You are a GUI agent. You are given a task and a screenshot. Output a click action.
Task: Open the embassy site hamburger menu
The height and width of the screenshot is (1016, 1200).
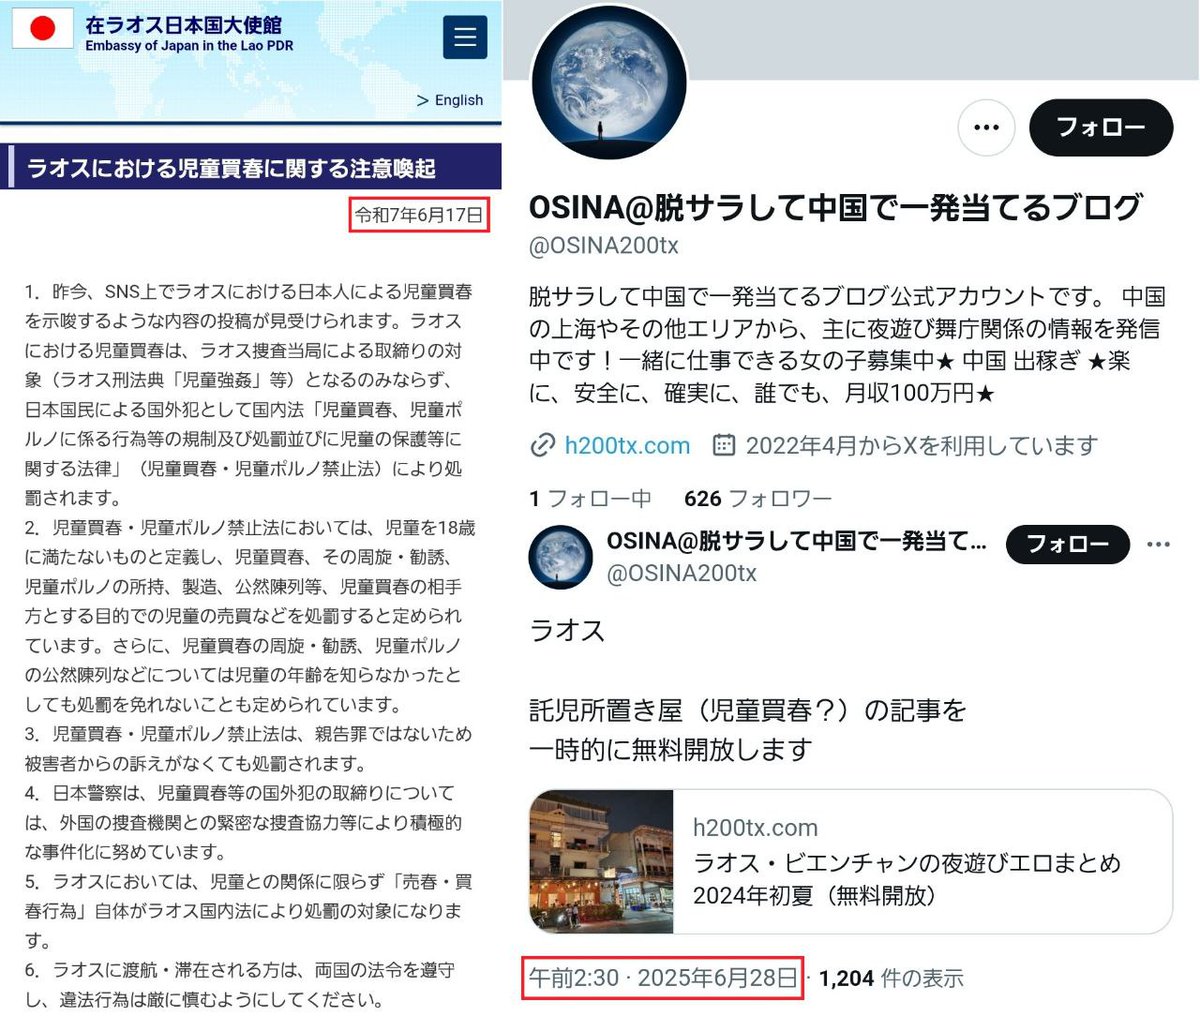tap(465, 37)
